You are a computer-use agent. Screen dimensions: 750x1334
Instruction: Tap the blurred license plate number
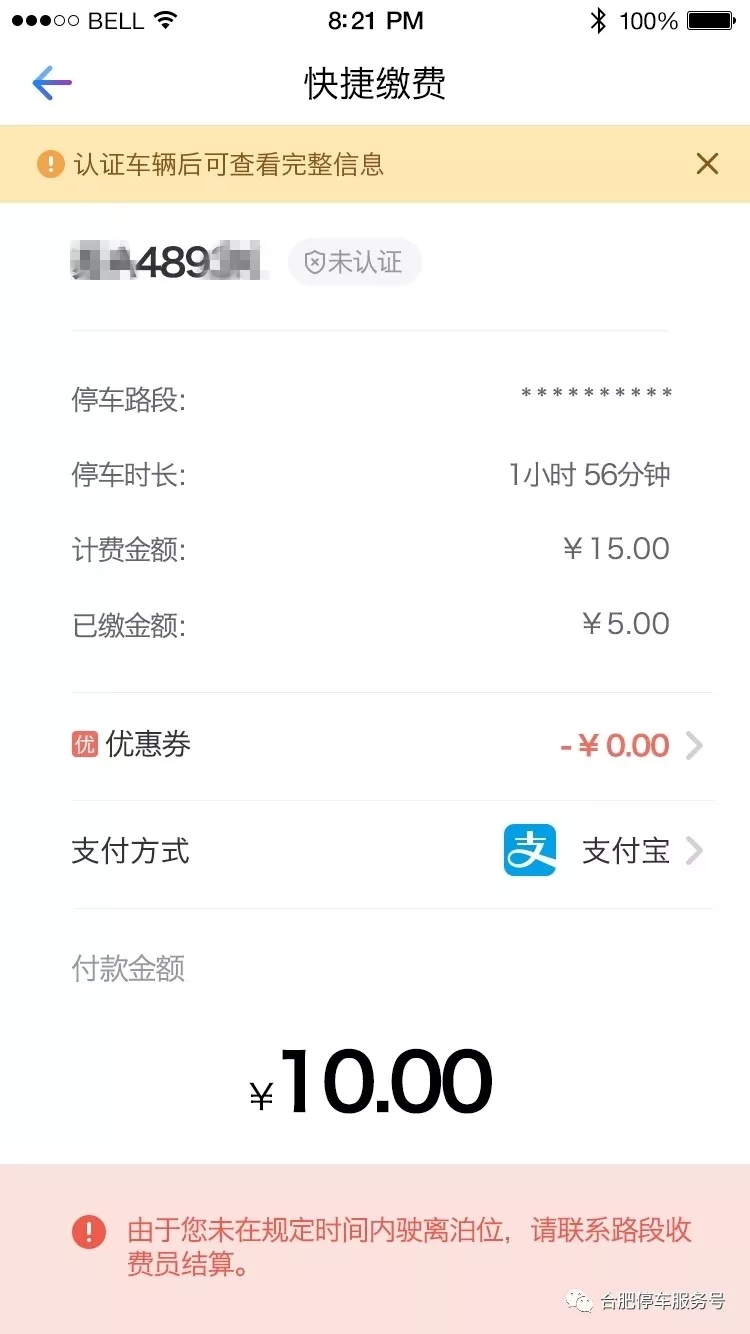[170, 263]
